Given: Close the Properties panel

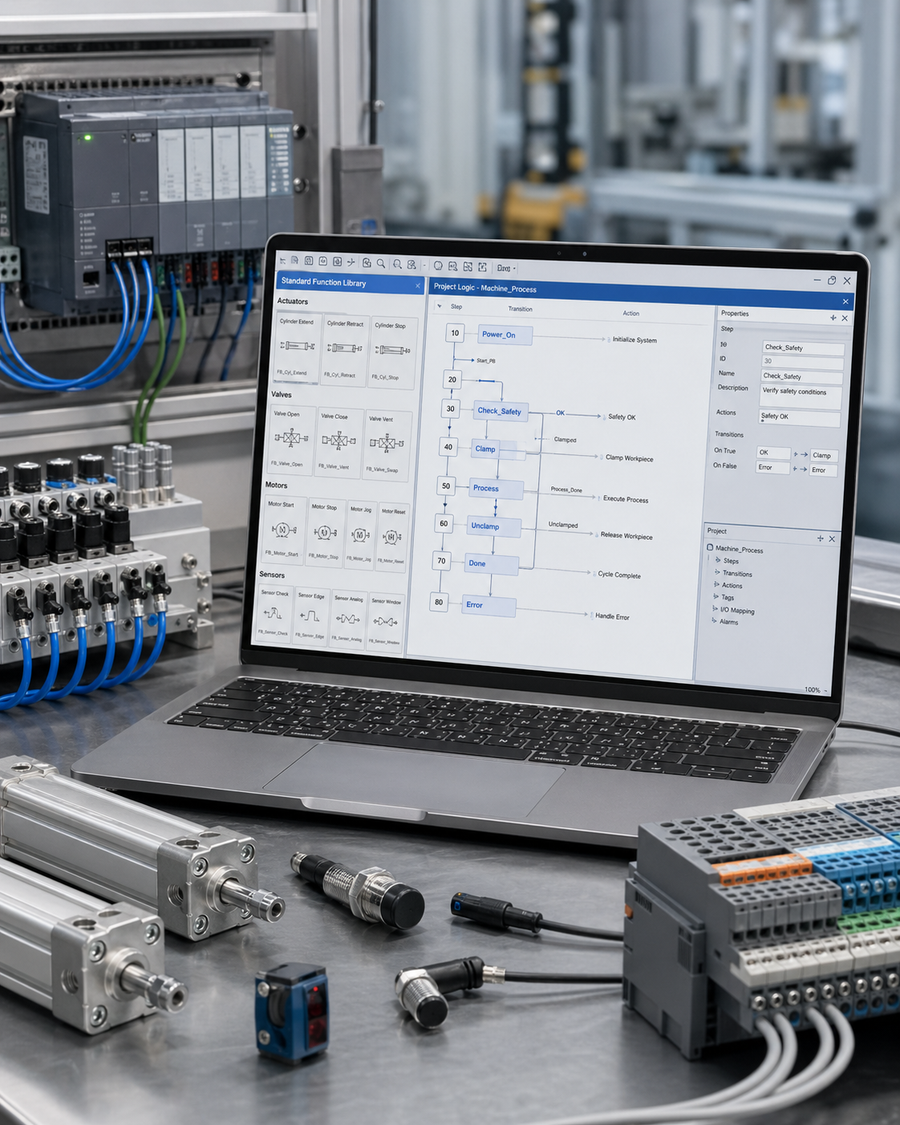Looking at the screenshot, I should point(845,318).
